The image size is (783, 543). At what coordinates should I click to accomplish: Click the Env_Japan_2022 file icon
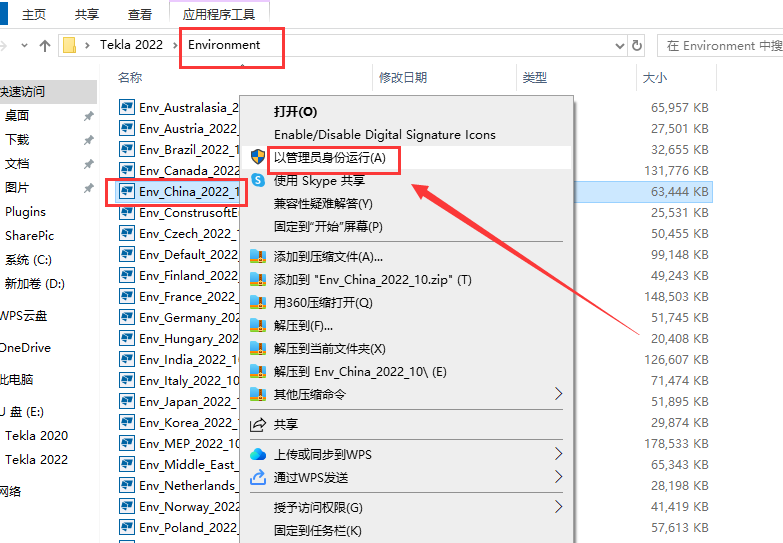pyautogui.click(x=127, y=401)
